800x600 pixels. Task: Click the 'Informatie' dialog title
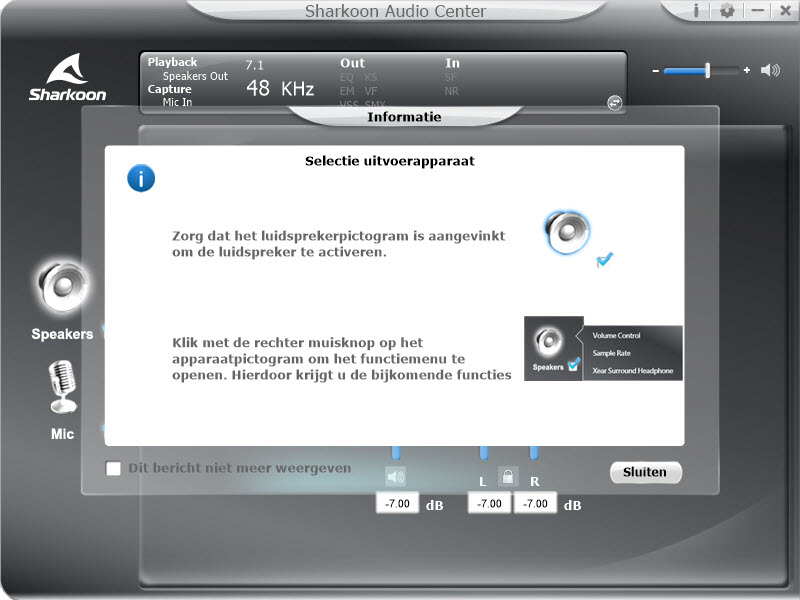pyautogui.click(x=404, y=117)
